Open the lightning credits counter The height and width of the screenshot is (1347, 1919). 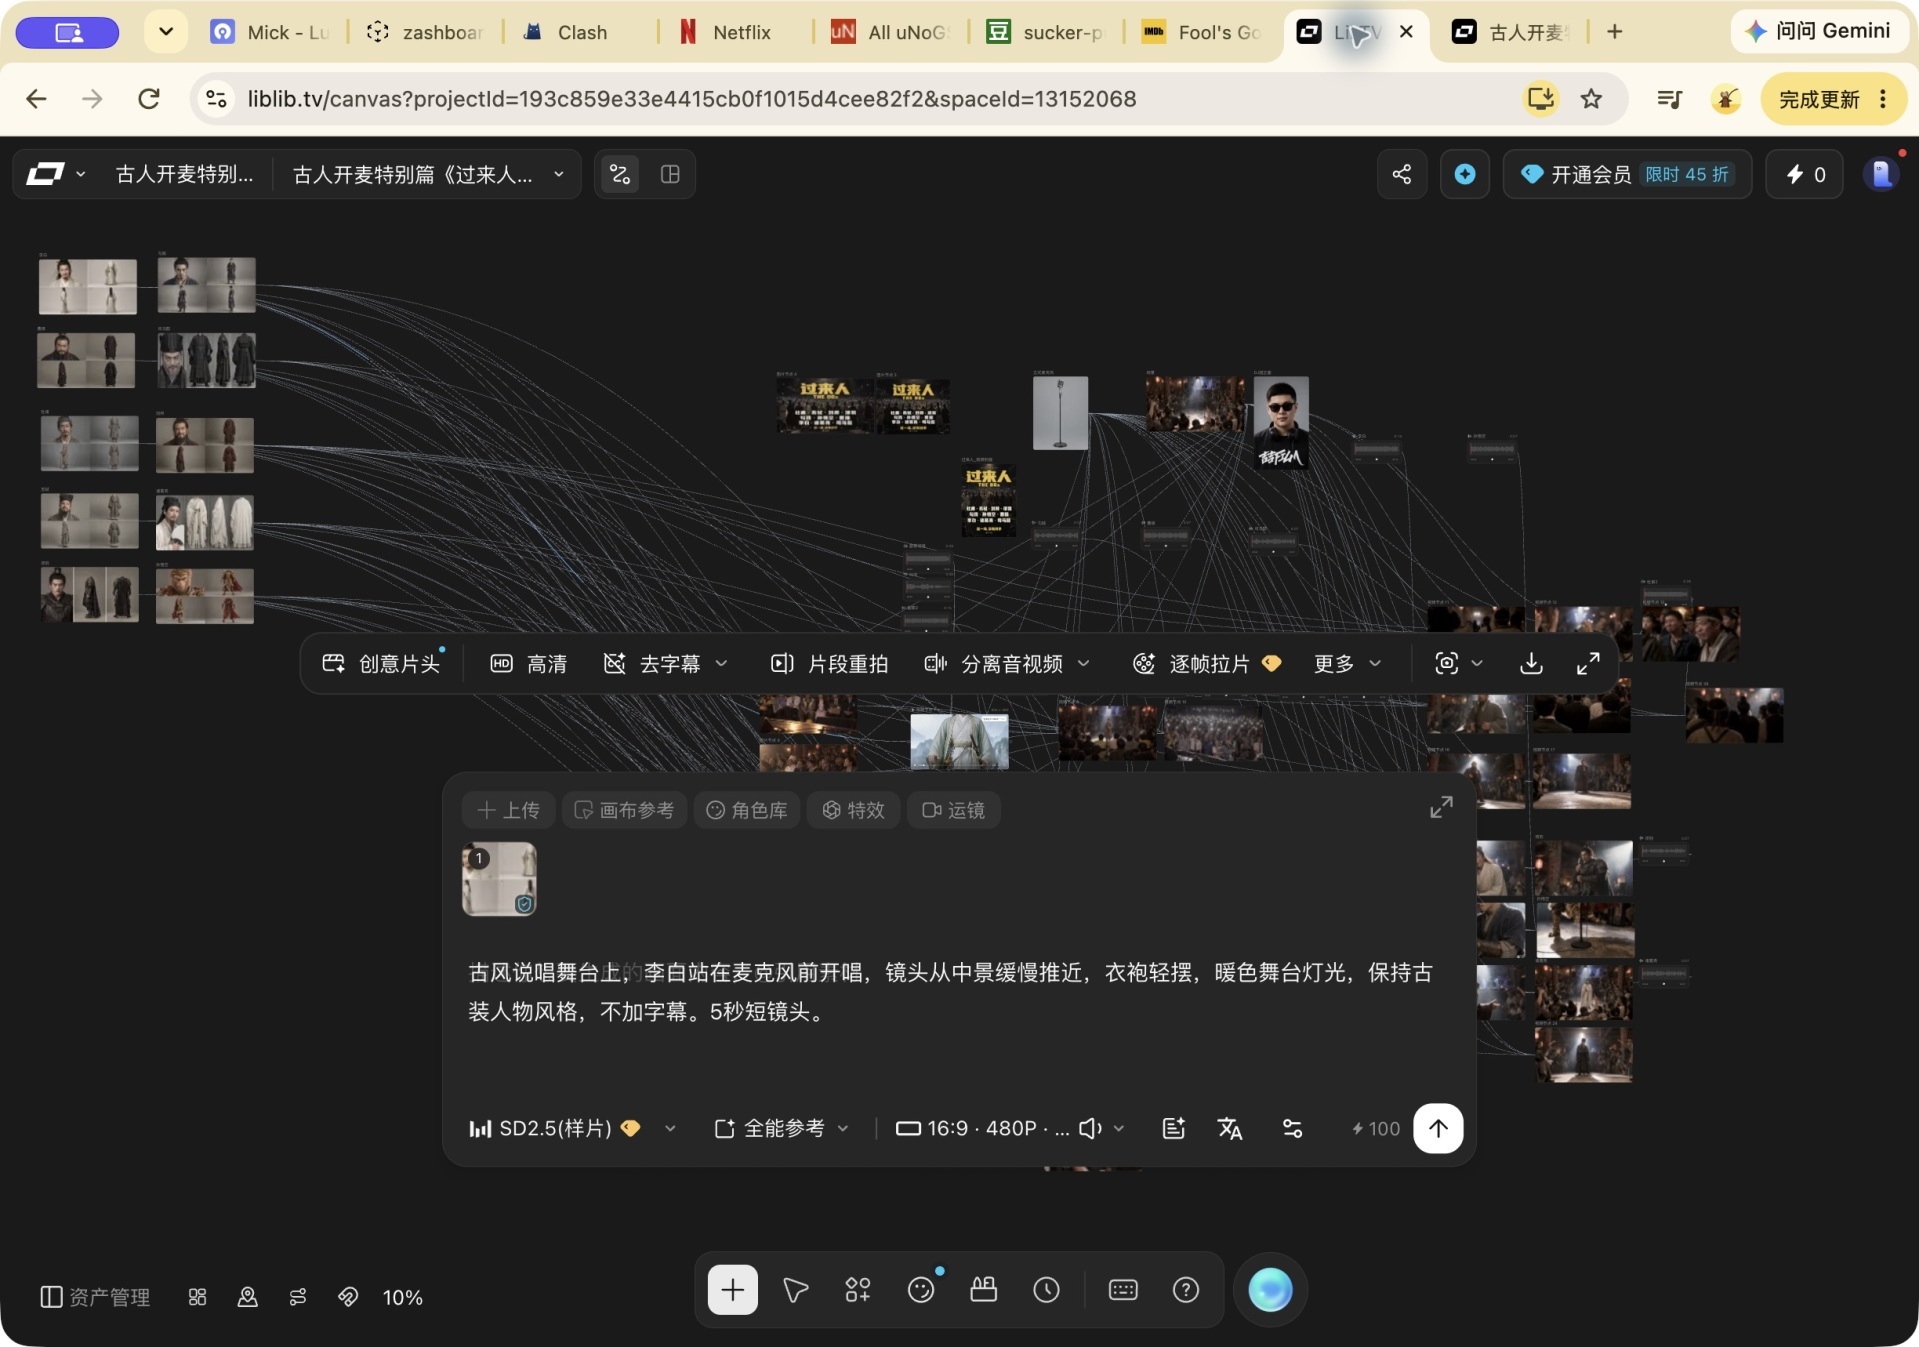[x=1805, y=174]
